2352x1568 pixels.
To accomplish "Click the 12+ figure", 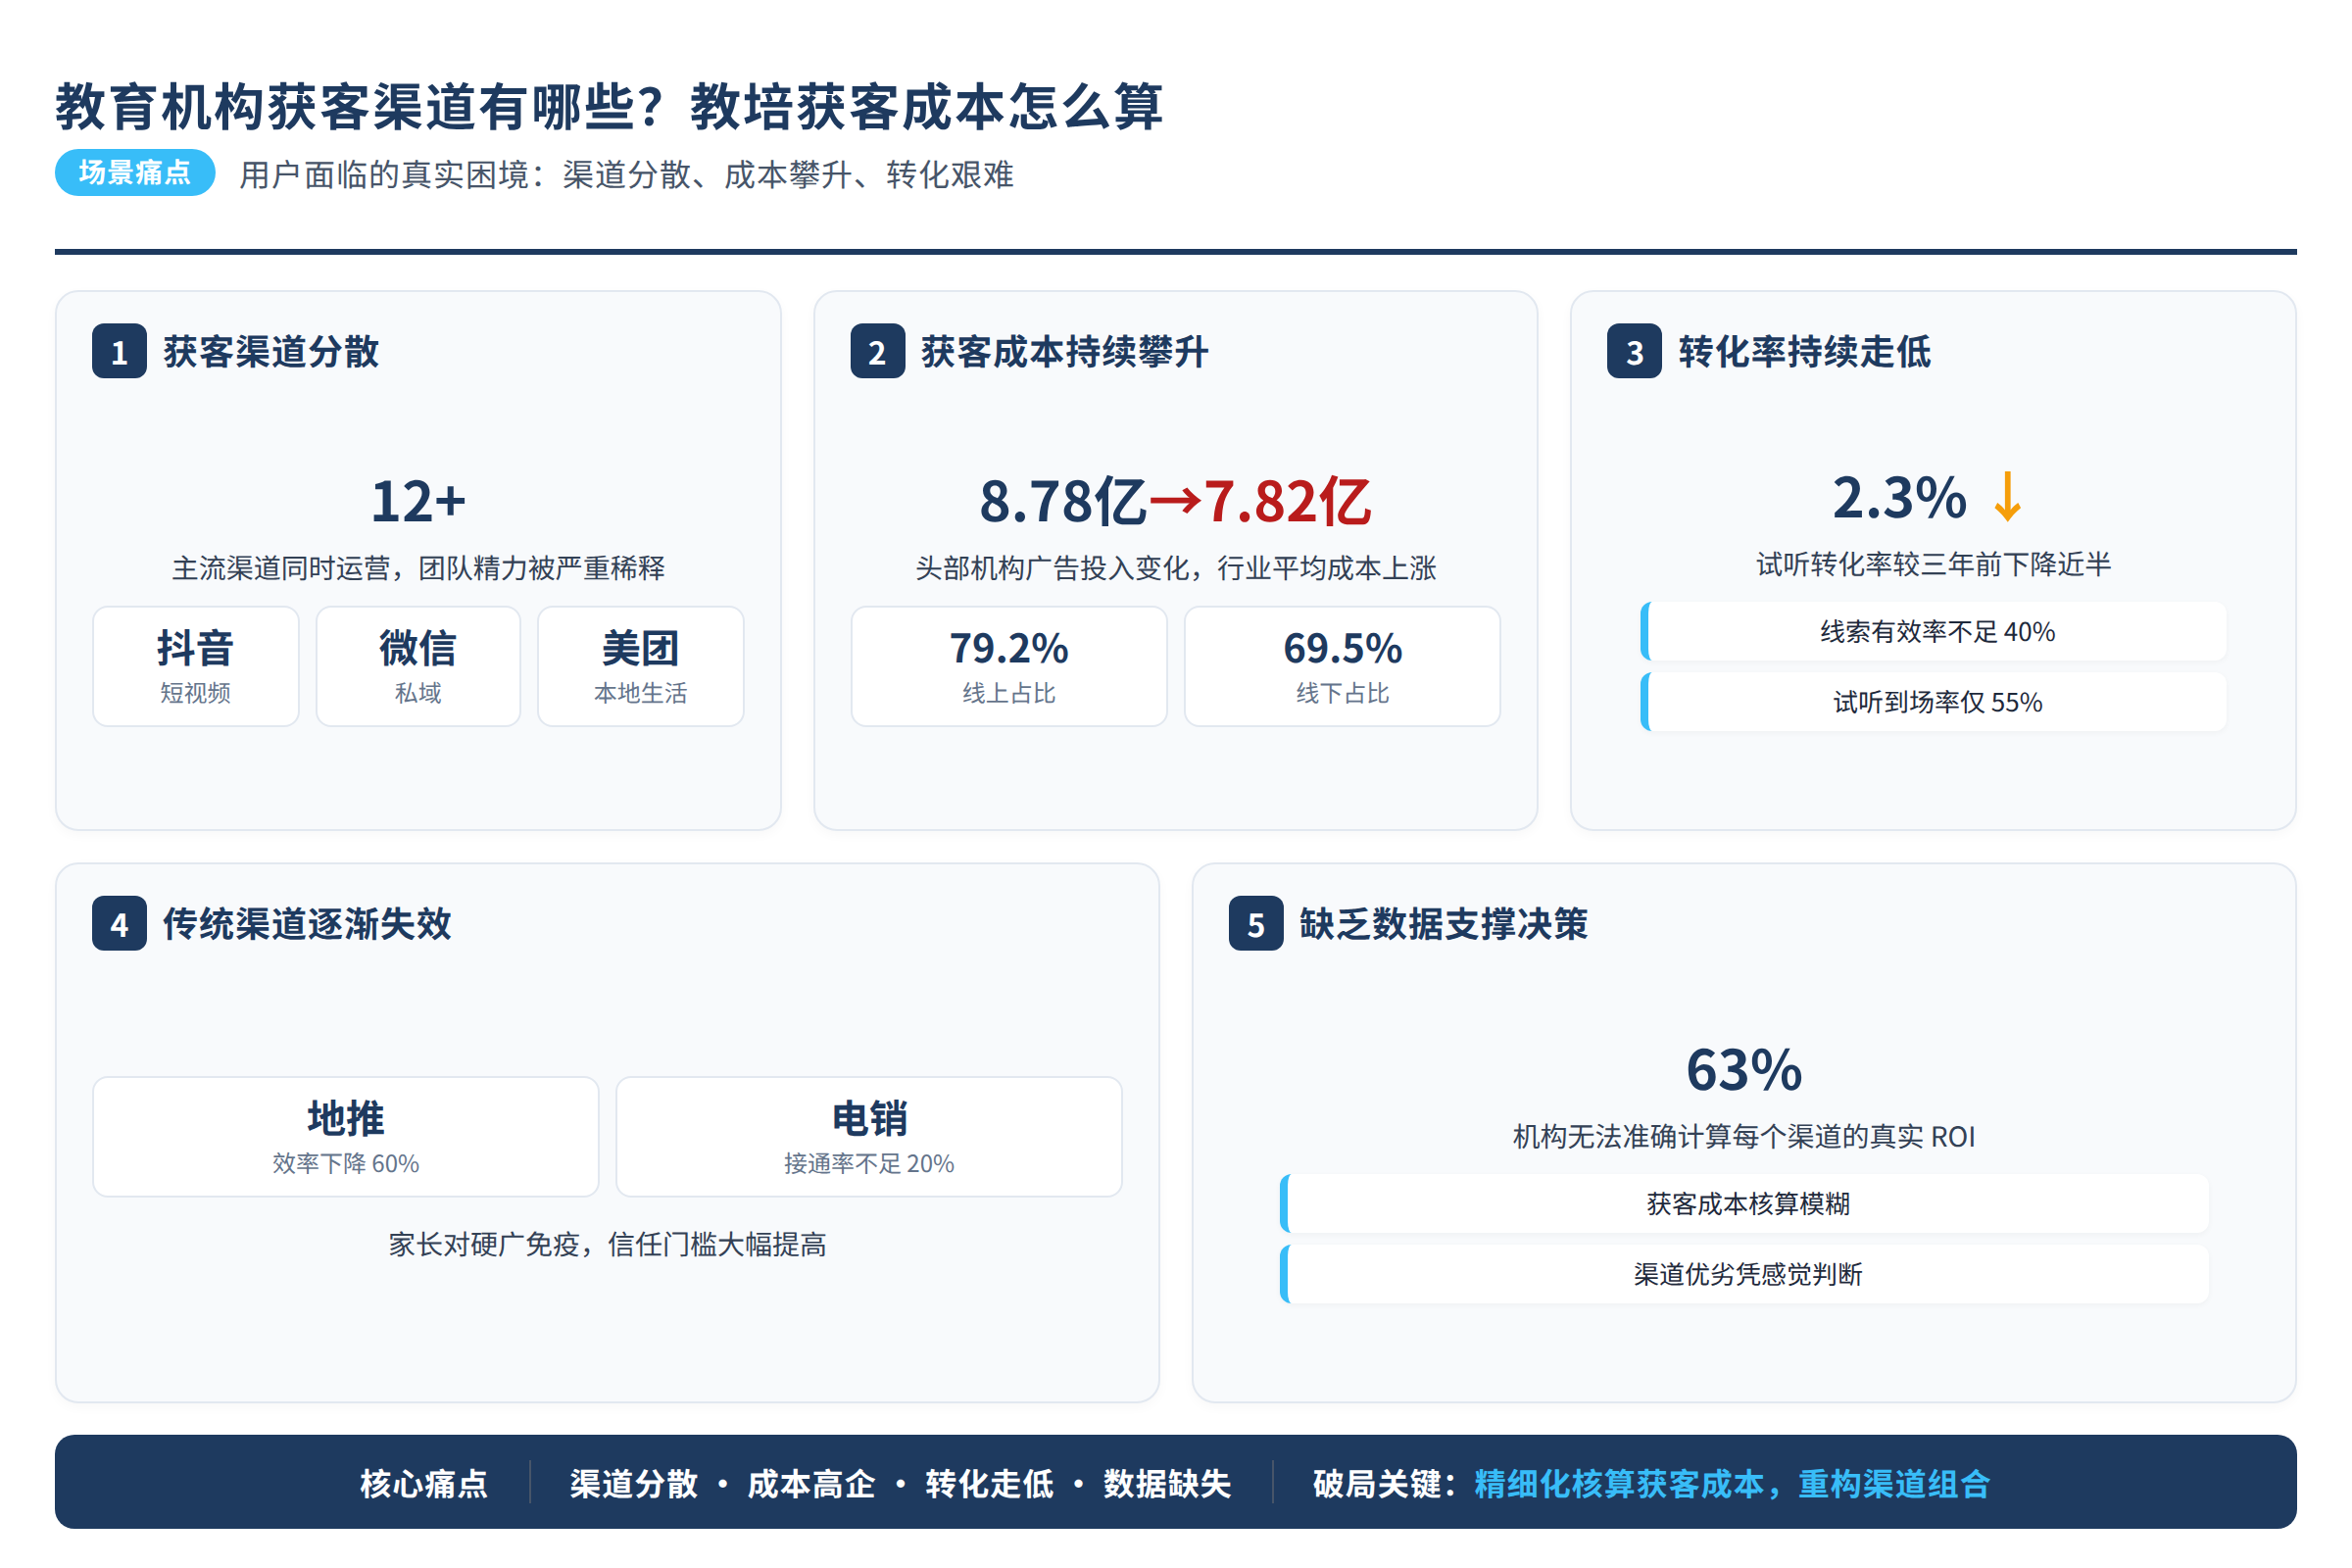I will coord(418,501).
